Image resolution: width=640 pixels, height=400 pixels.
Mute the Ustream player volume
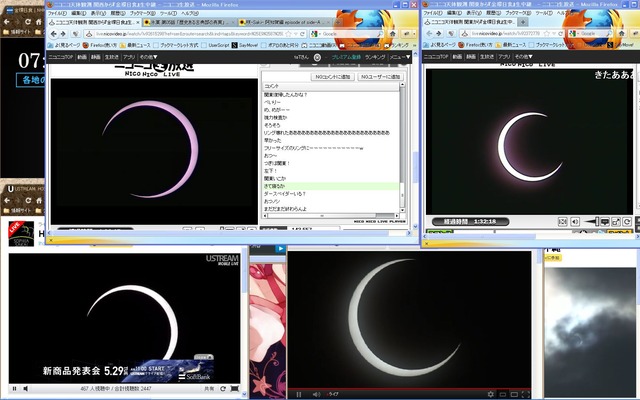pyautogui.click(x=25, y=389)
